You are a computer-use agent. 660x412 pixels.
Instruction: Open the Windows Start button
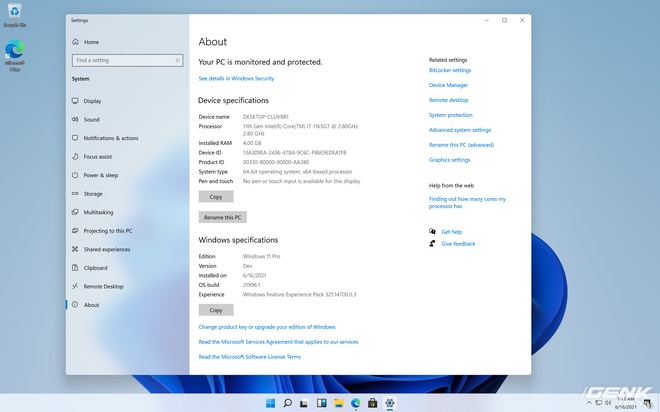tap(270, 403)
